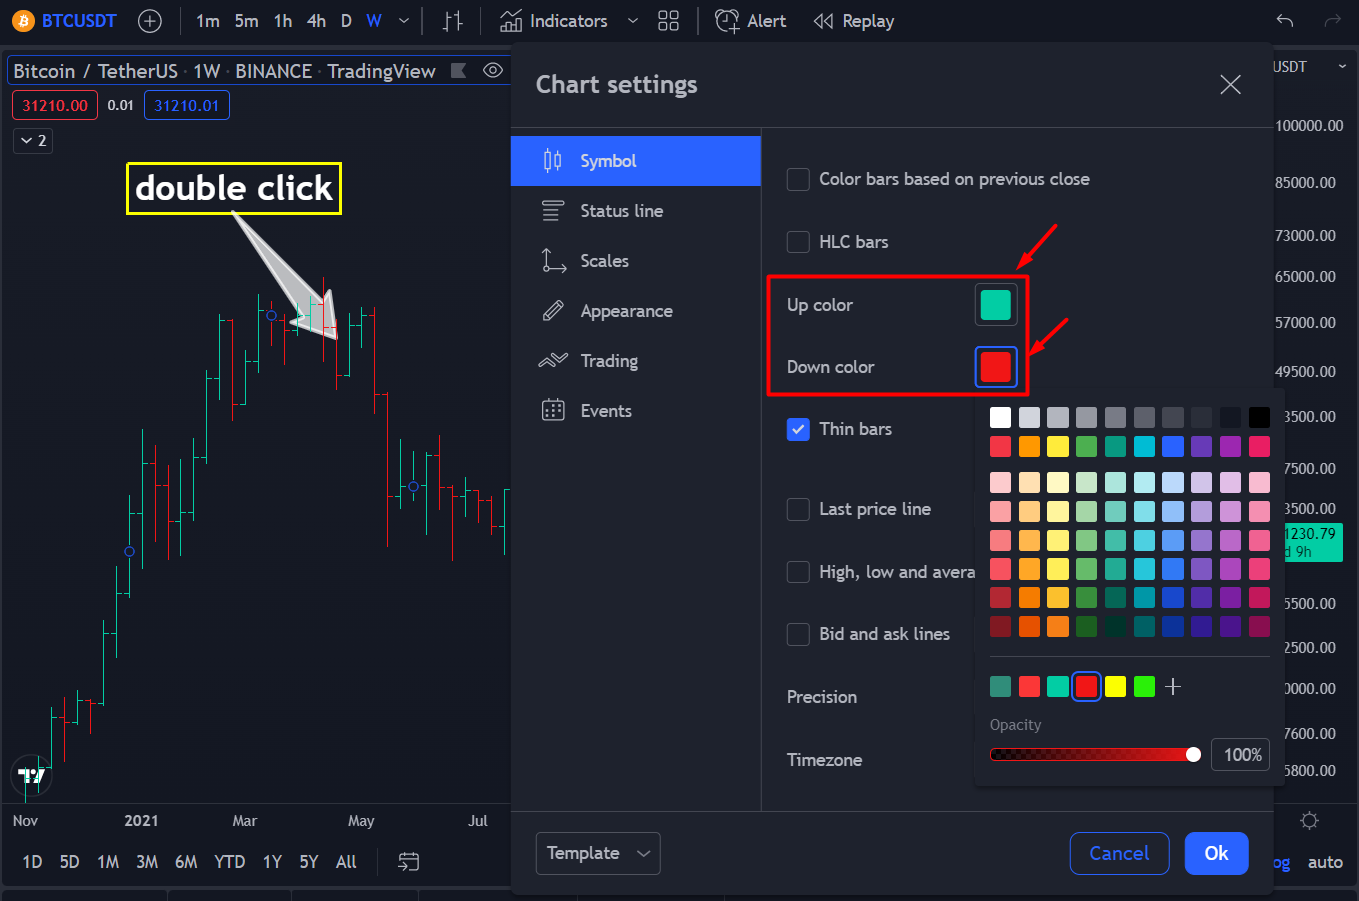Open the Down color swatch
The image size is (1359, 901).
tap(996, 367)
